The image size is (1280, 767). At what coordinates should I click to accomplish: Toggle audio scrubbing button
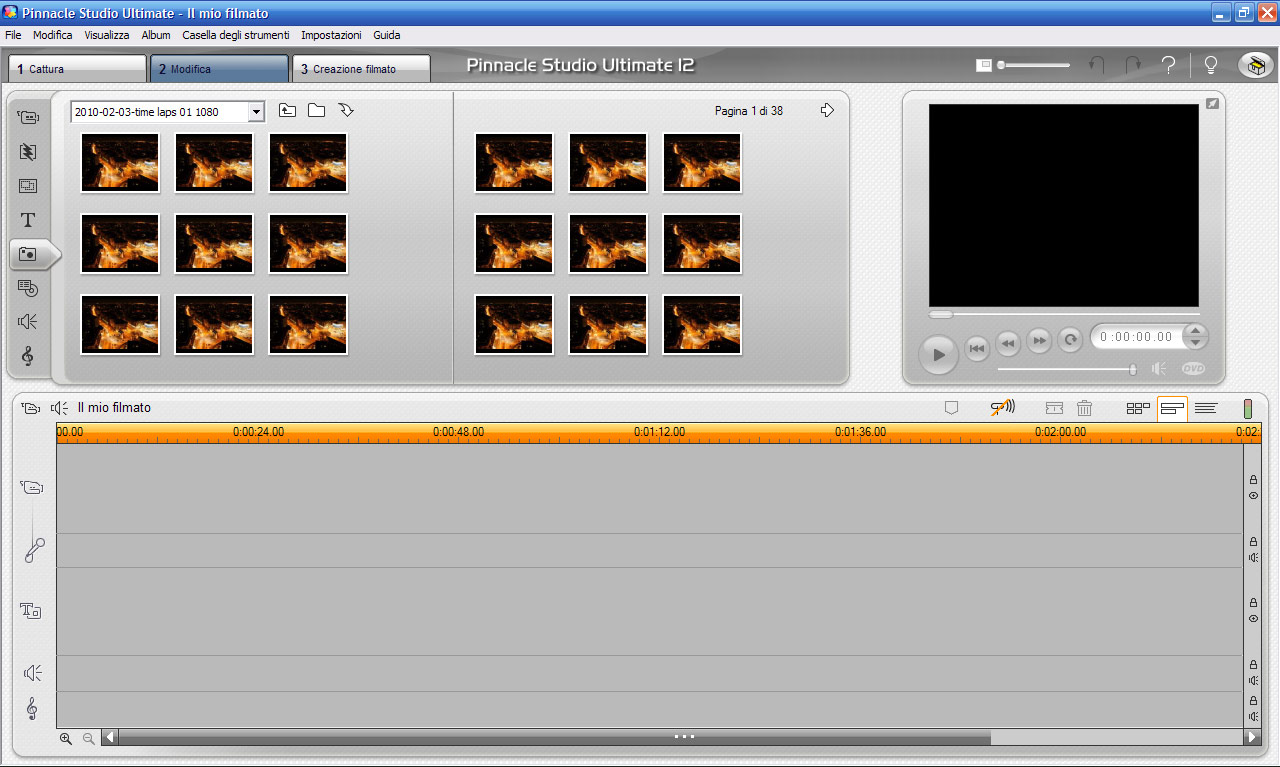point(1002,407)
